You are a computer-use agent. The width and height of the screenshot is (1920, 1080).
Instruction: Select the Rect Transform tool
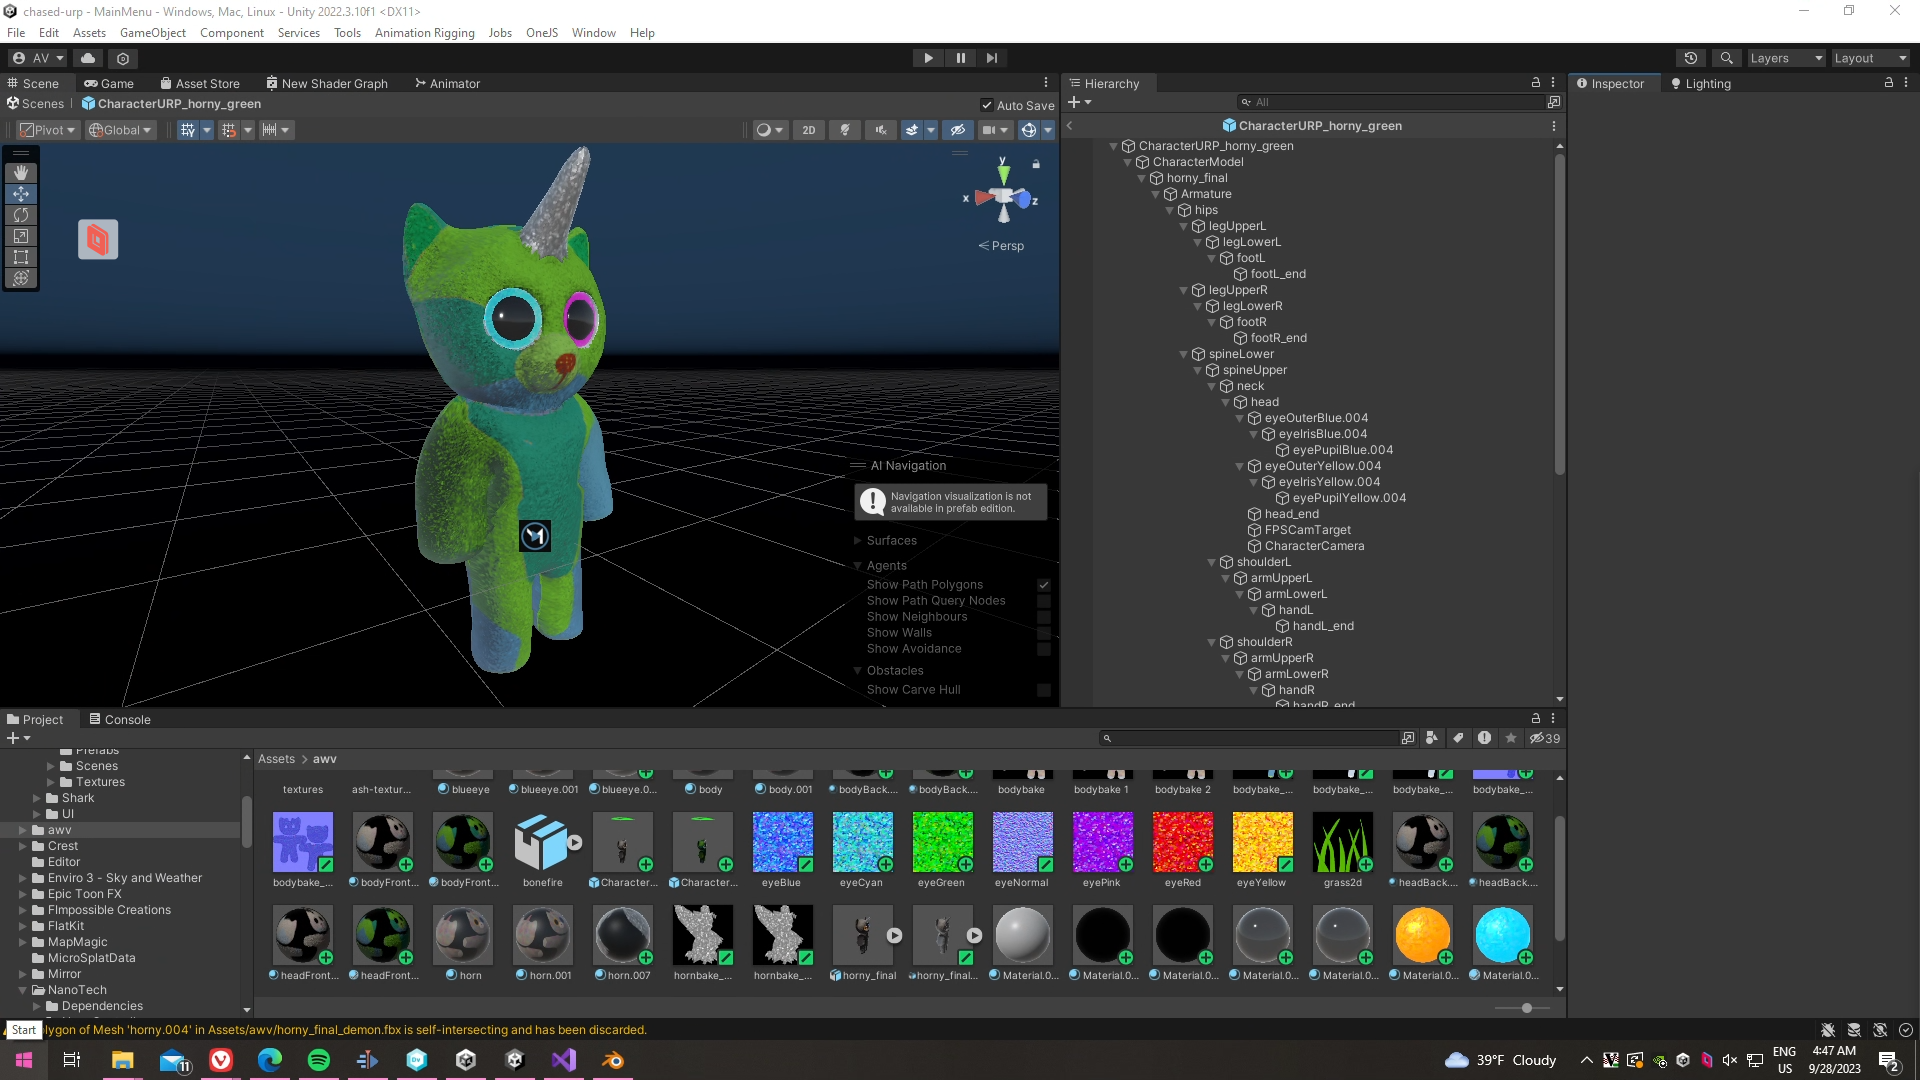point(21,257)
